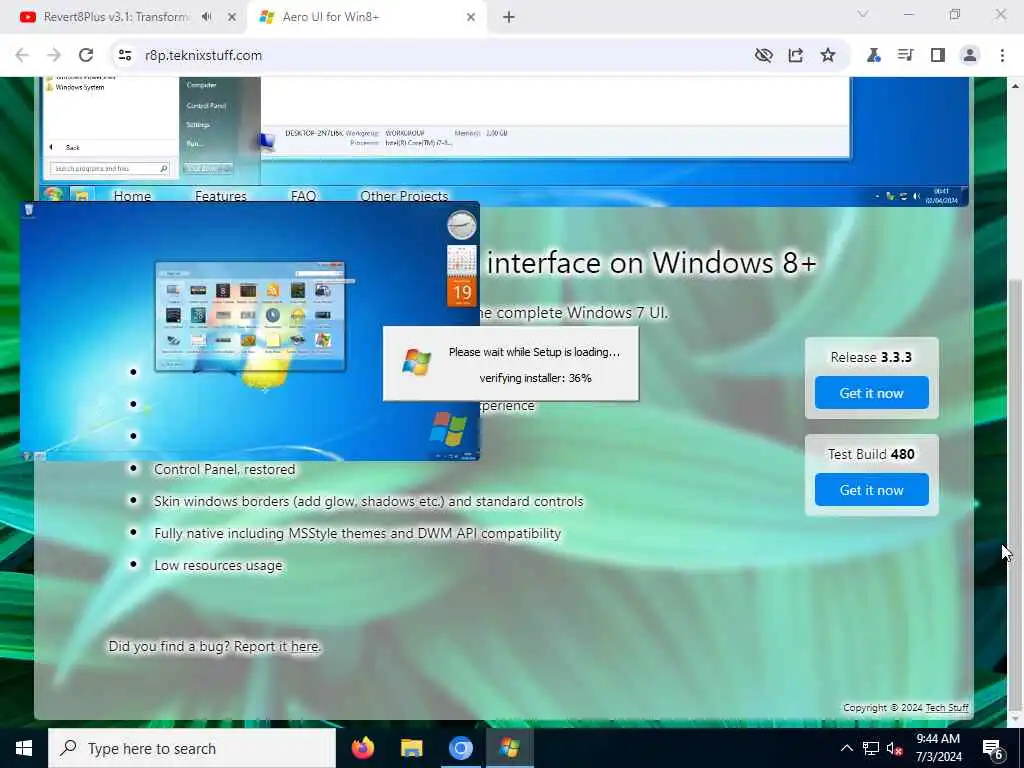Open the Other Projects nav link

tap(404, 196)
